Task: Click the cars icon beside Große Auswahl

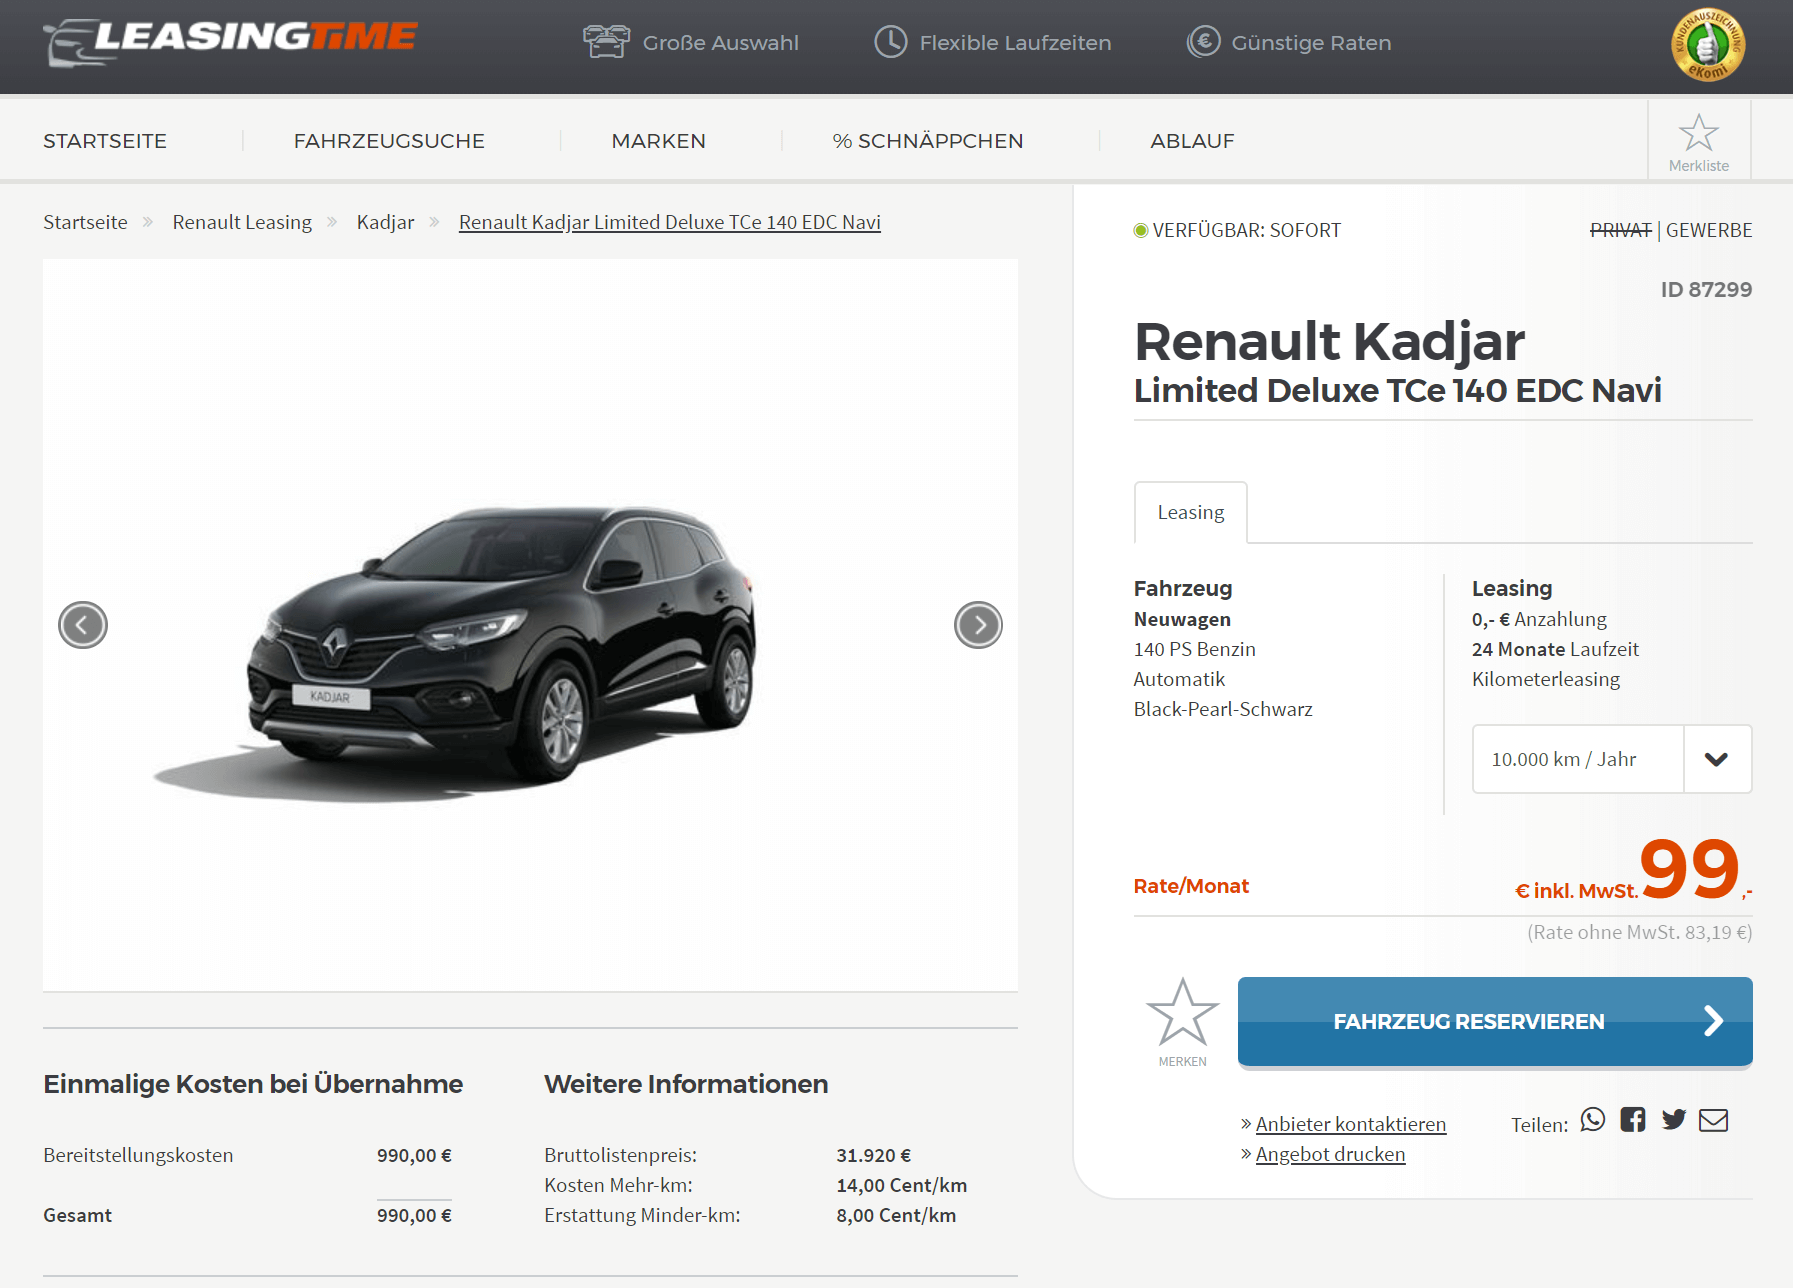Action: (606, 42)
